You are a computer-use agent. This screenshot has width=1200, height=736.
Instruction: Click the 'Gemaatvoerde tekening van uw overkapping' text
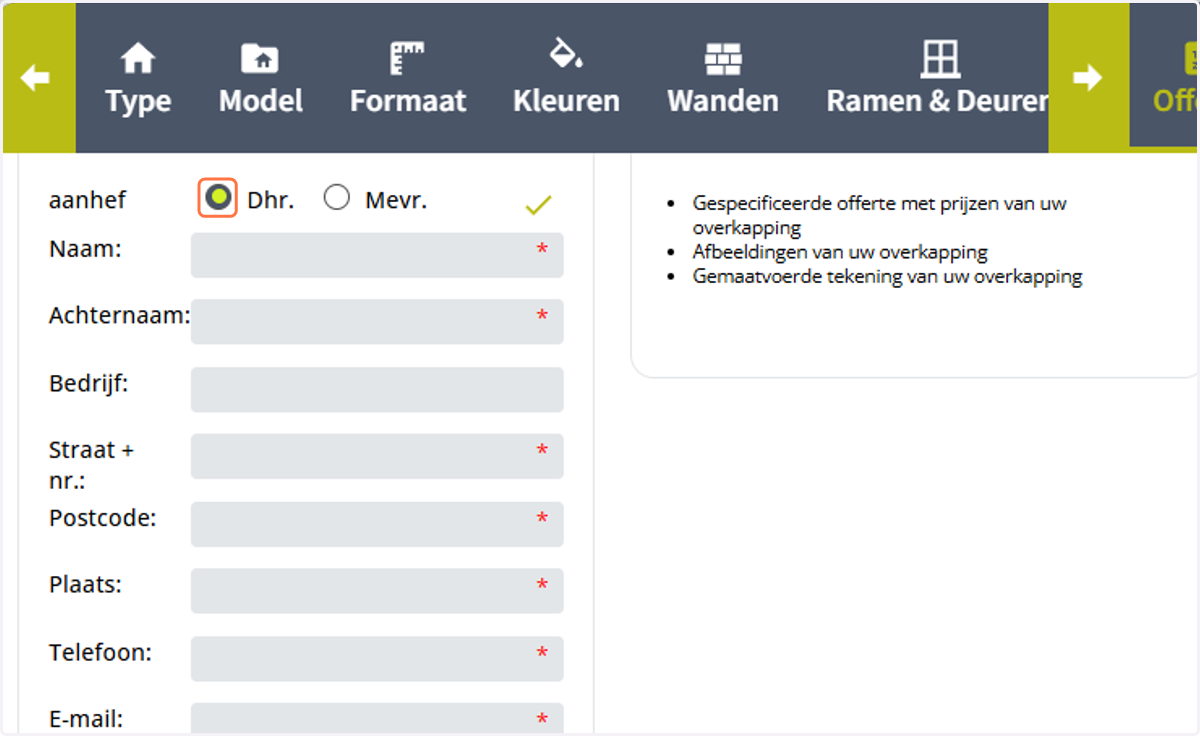click(887, 276)
